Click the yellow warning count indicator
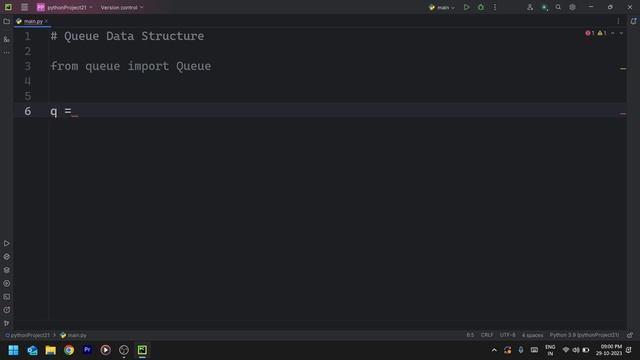 coord(602,33)
